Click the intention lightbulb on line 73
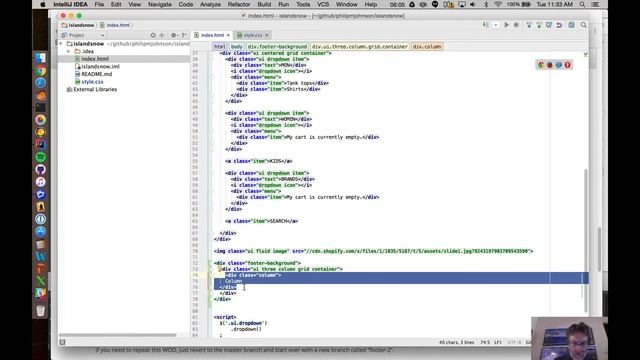Viewport: 640px width, 360px height. pos(220,269)
